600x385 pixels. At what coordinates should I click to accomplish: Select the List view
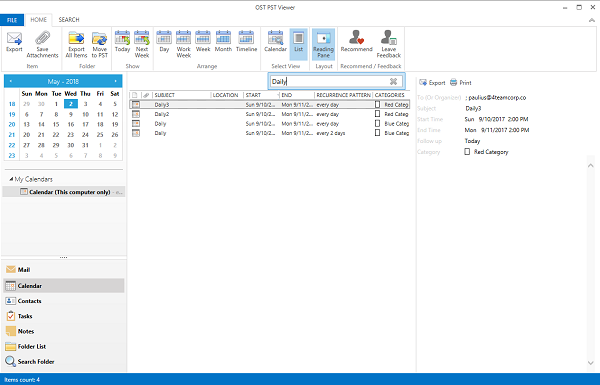point(298,44)
